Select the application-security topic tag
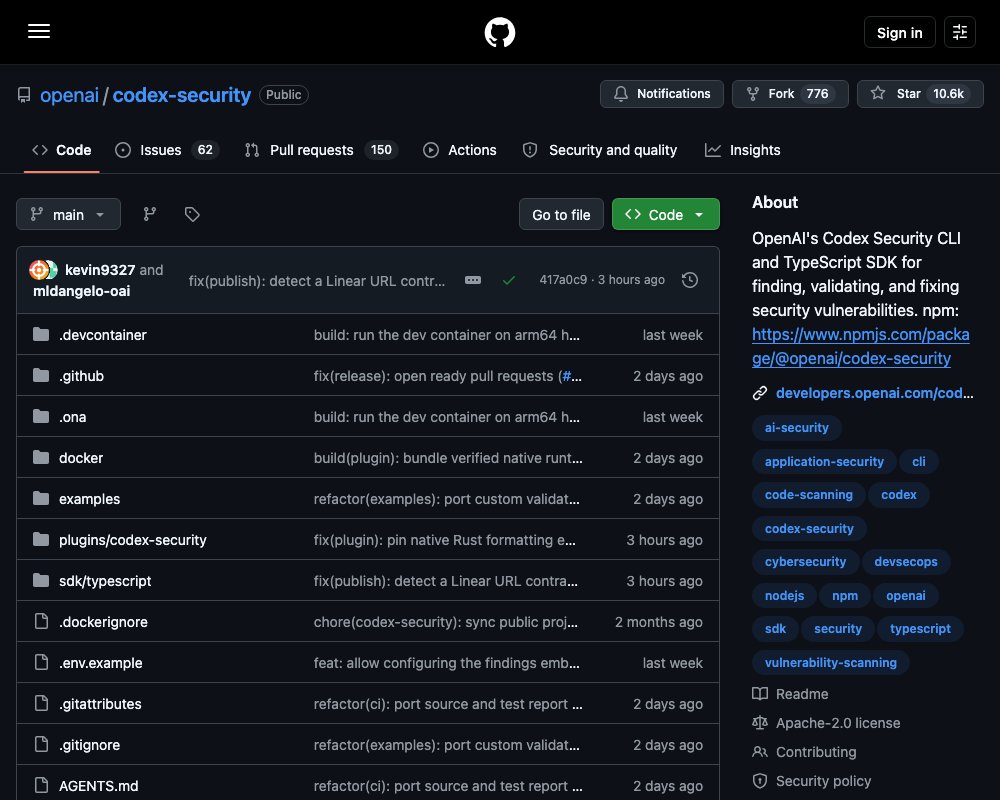 pyautogui.click(x=824, y=461)
